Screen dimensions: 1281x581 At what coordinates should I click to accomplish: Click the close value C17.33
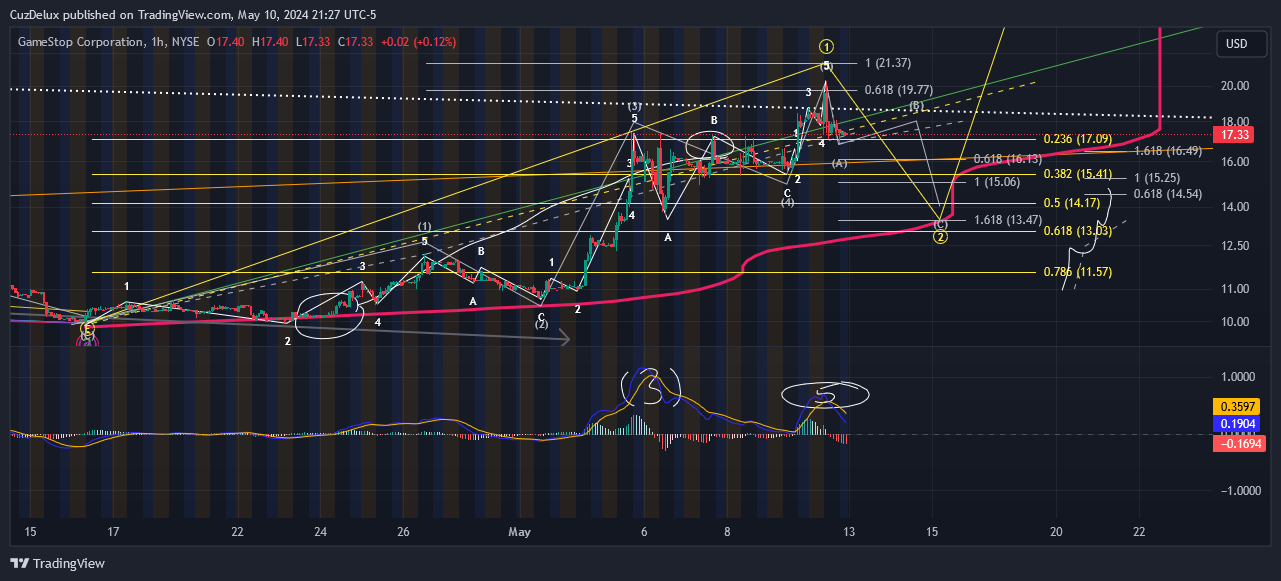point(356,43)
